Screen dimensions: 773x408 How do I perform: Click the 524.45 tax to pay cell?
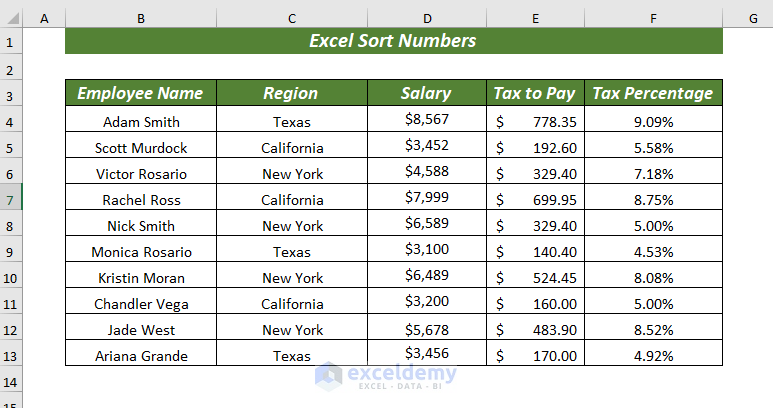click(535, 278)
